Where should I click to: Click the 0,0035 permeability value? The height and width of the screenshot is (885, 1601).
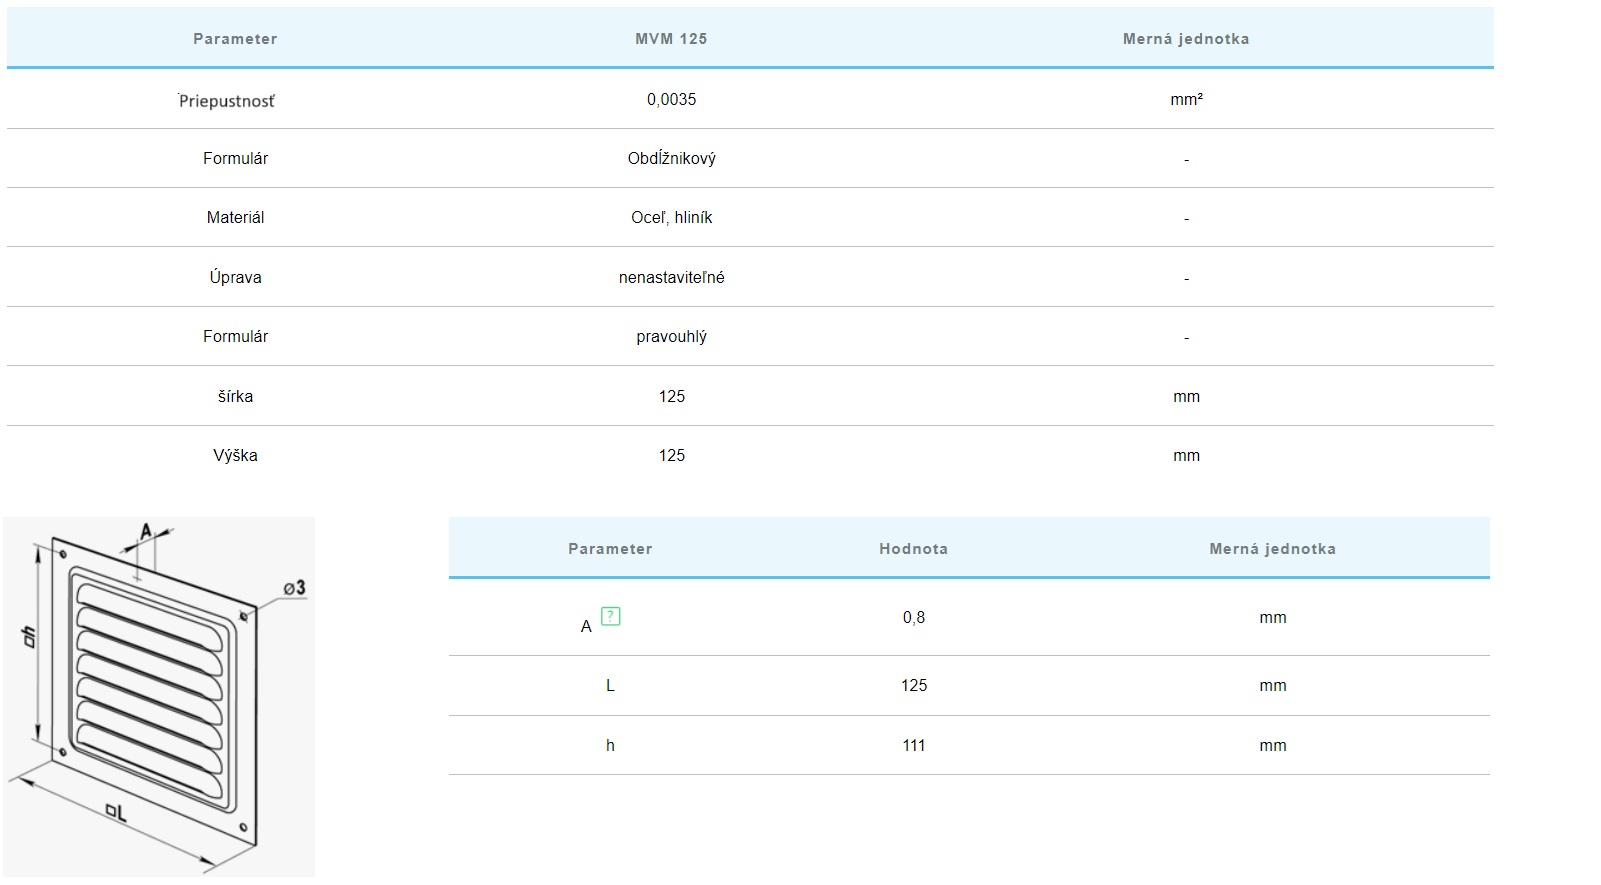pyautogui.click(x=671, y=99)
